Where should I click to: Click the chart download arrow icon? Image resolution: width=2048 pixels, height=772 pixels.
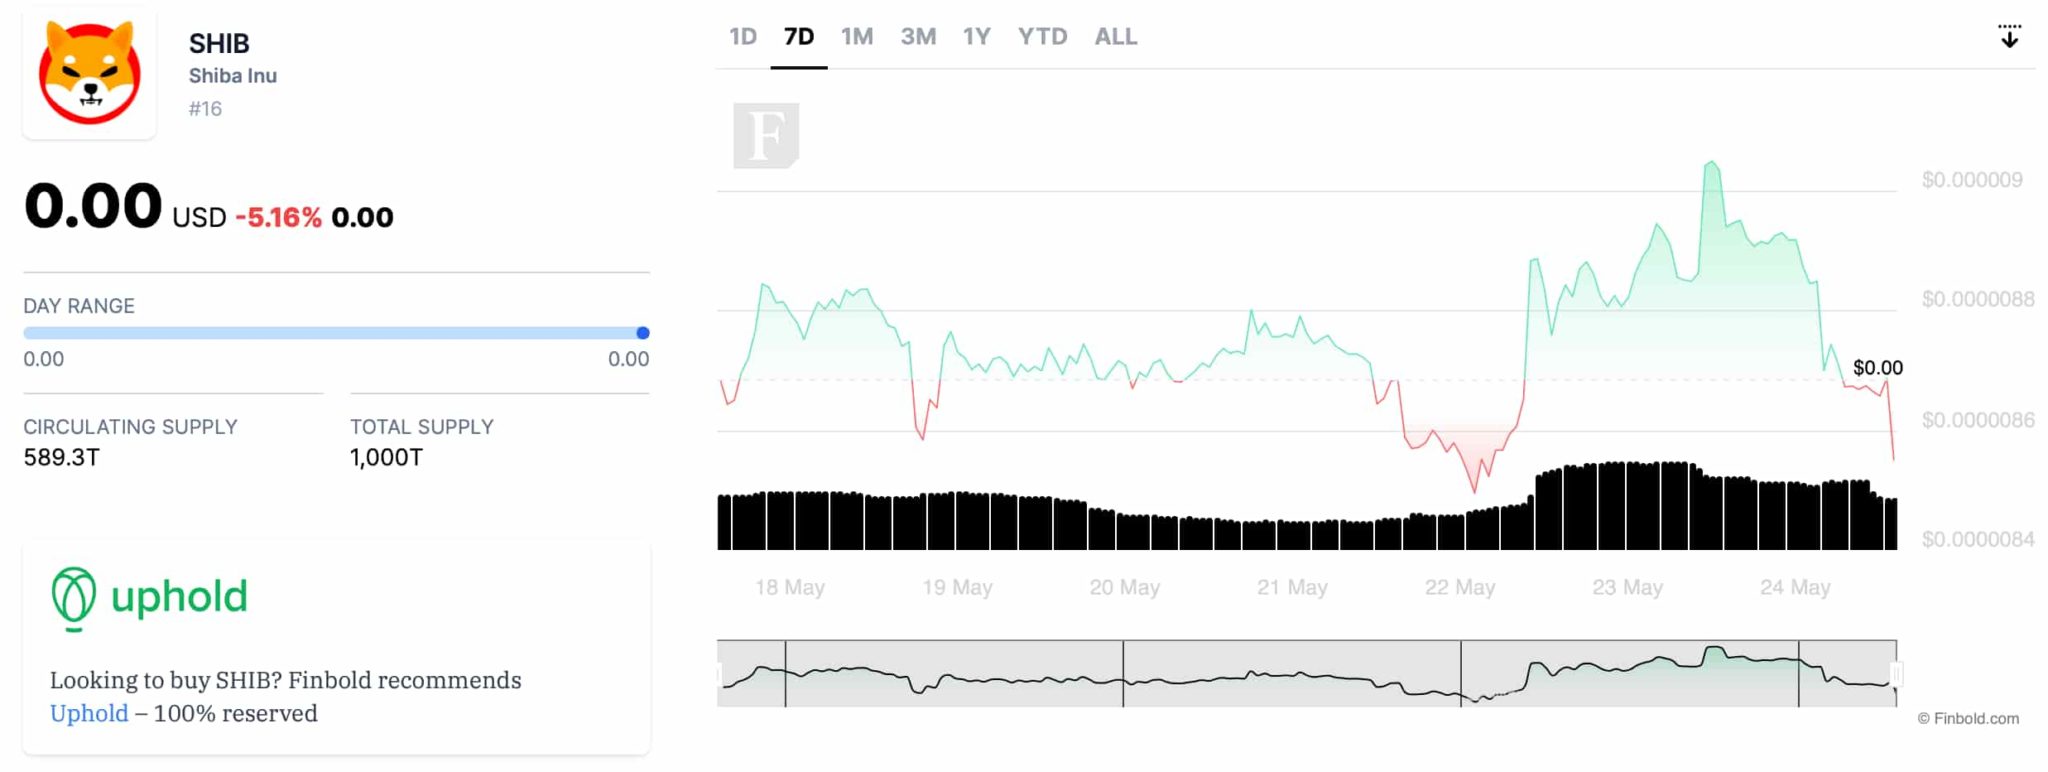tap(2009, 37)
